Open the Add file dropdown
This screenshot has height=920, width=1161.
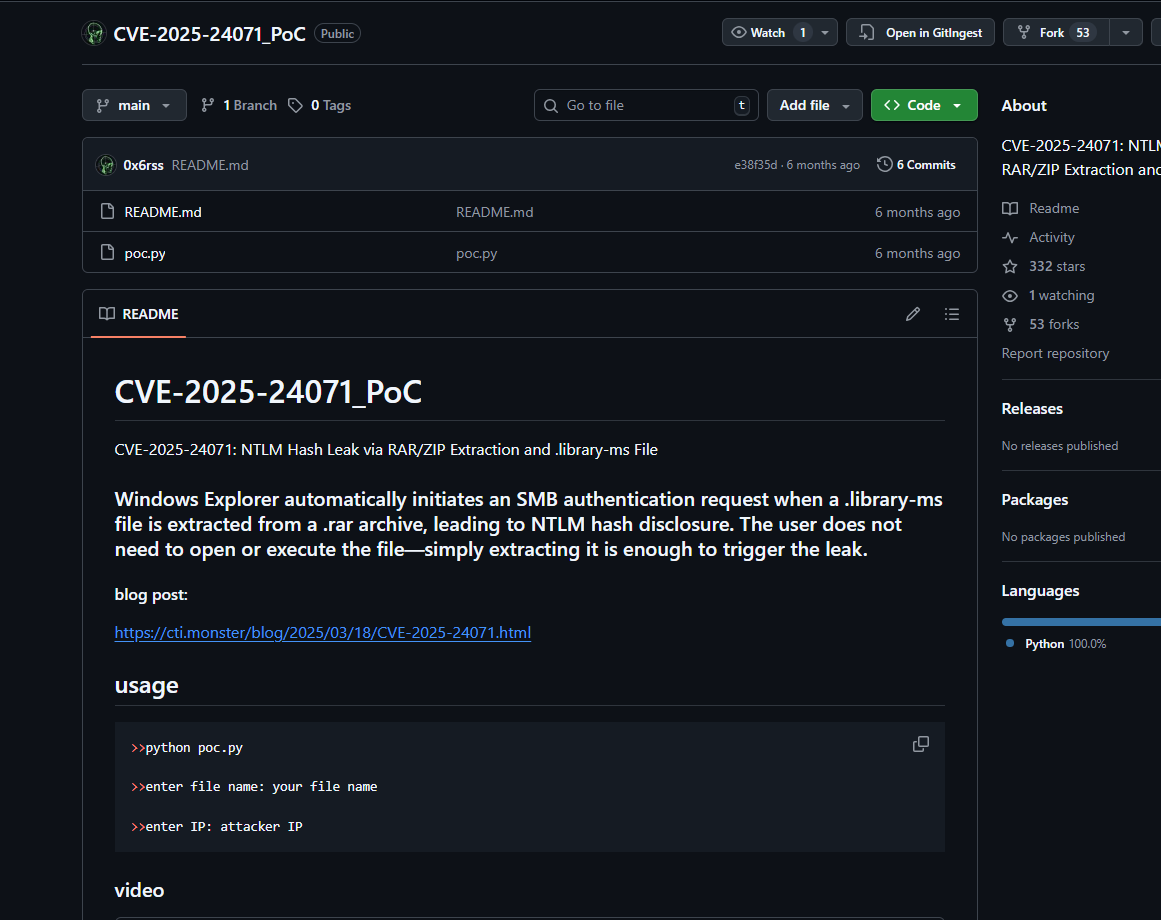click(x=814, y=105)
